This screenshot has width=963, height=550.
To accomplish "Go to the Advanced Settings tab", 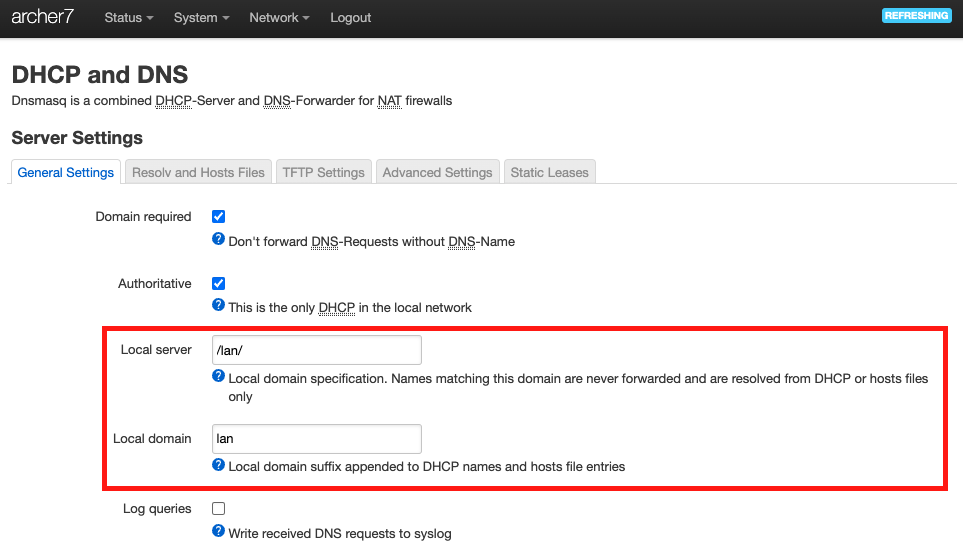I will 437,172.
